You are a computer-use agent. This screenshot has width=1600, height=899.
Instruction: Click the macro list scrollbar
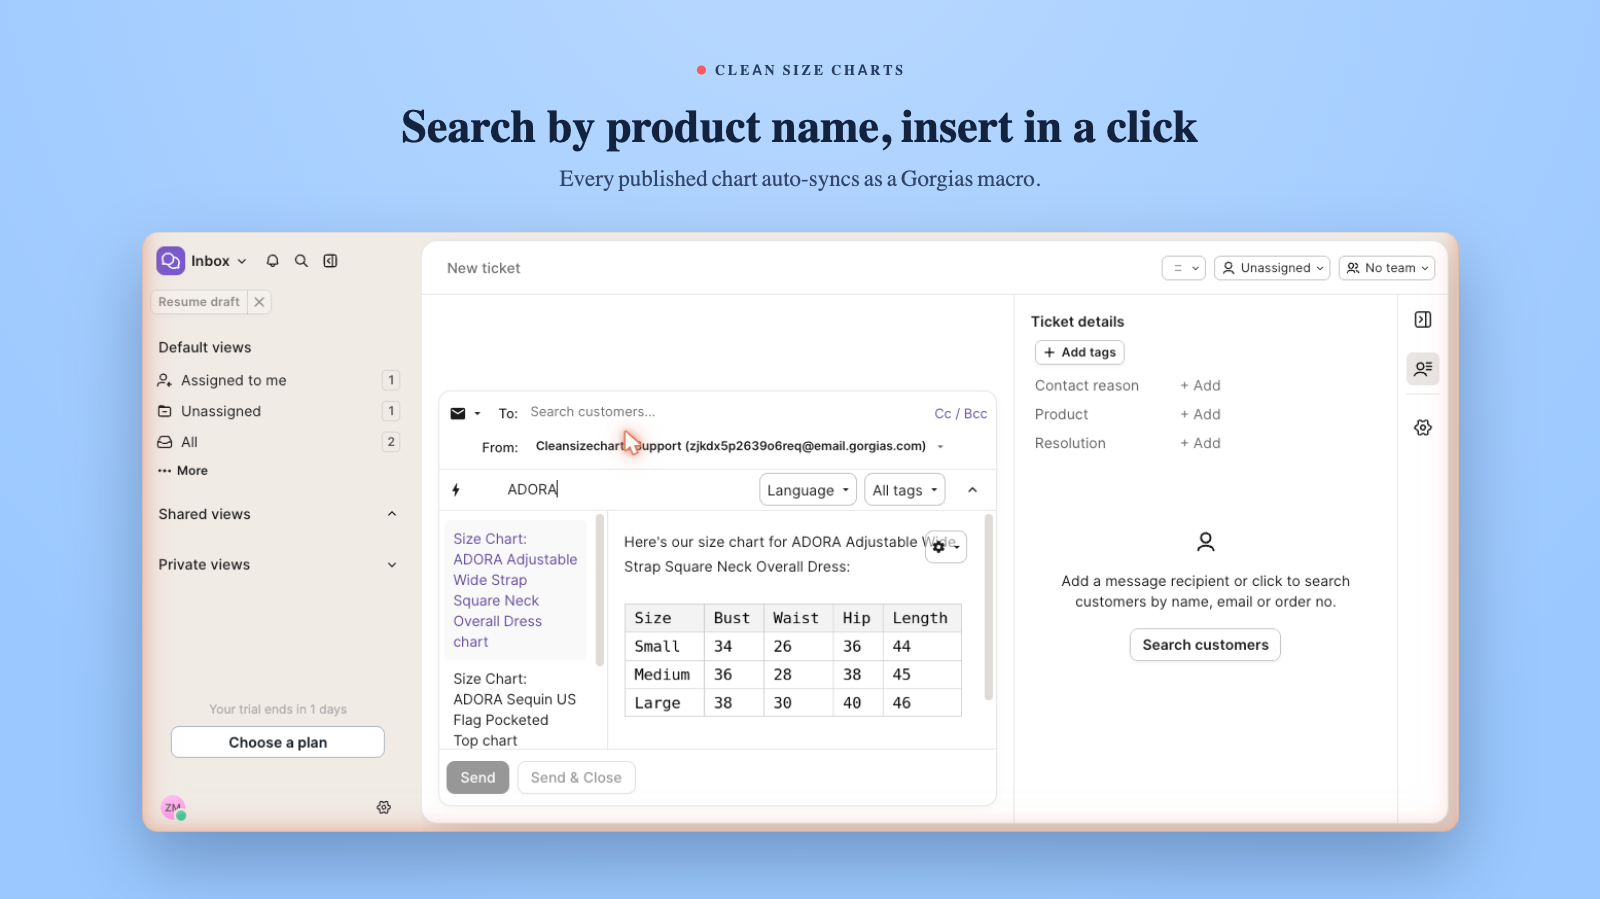[x=600, y=590]
